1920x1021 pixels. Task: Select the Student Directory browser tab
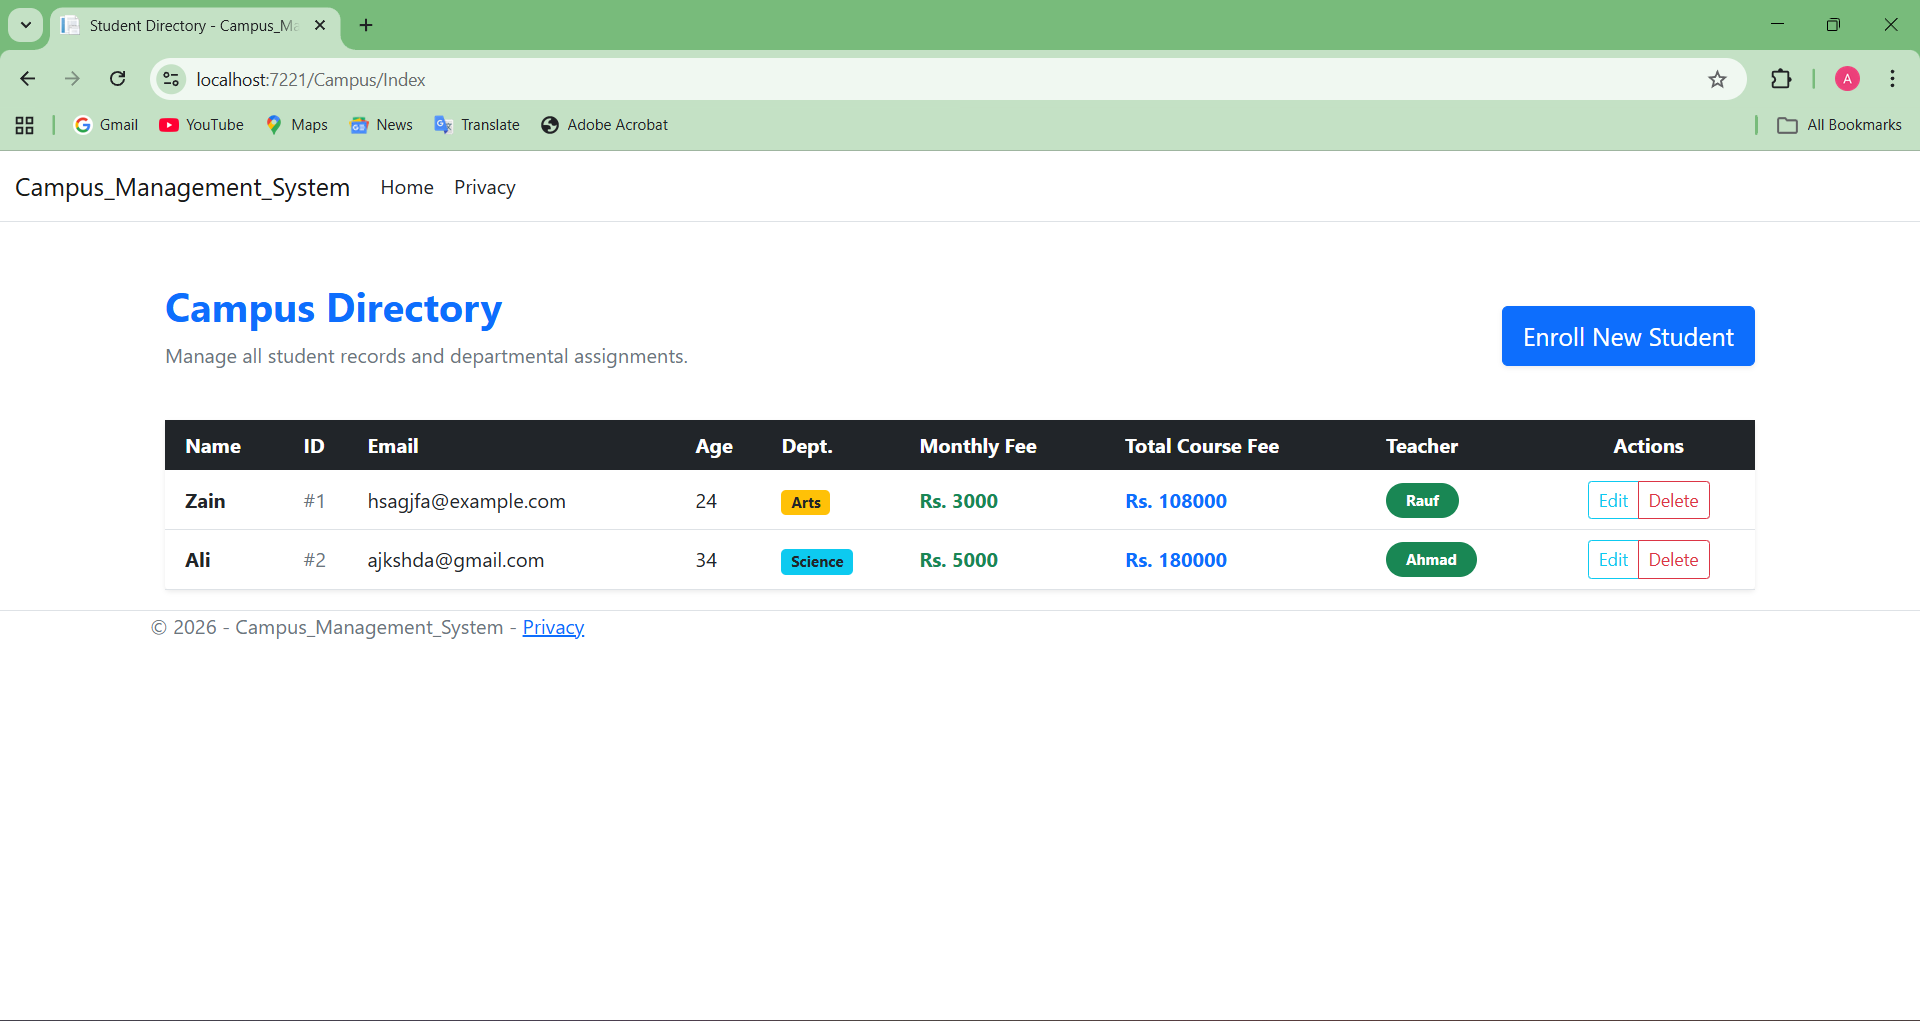coord(195,25)
